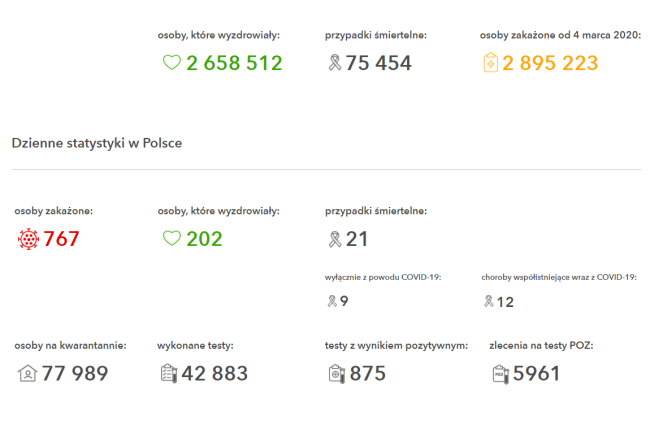Click the small ribbon icon beside 12
Screen dimensions: 650x424
(x=488, y=301)
